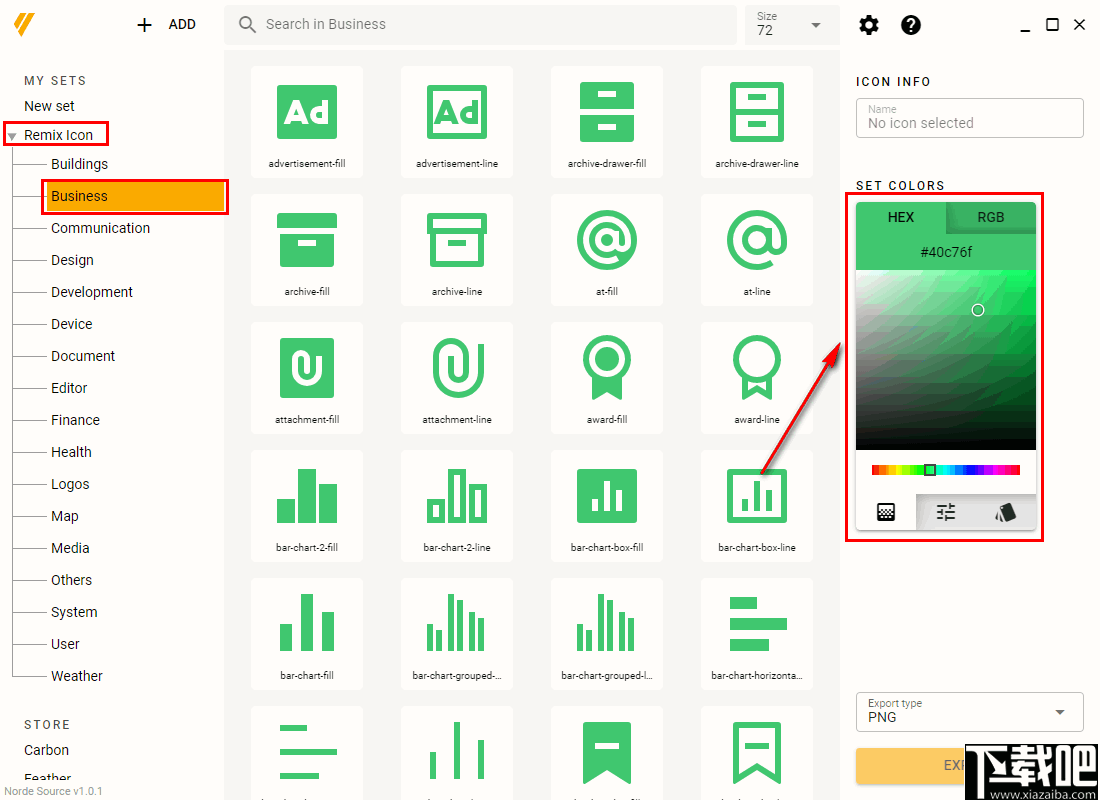Switch to the sliders color mode
Viewport: 1100px width, 800px height.
[x=945, y=512]
